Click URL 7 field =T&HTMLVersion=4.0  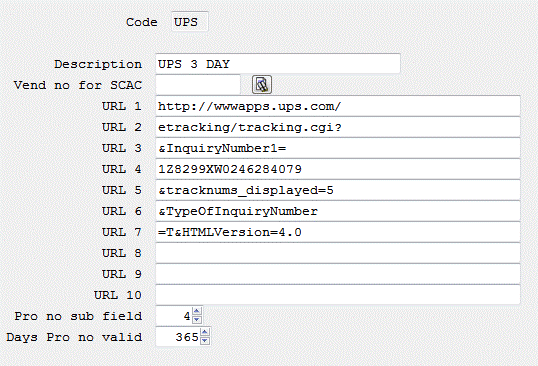point(338,232)
